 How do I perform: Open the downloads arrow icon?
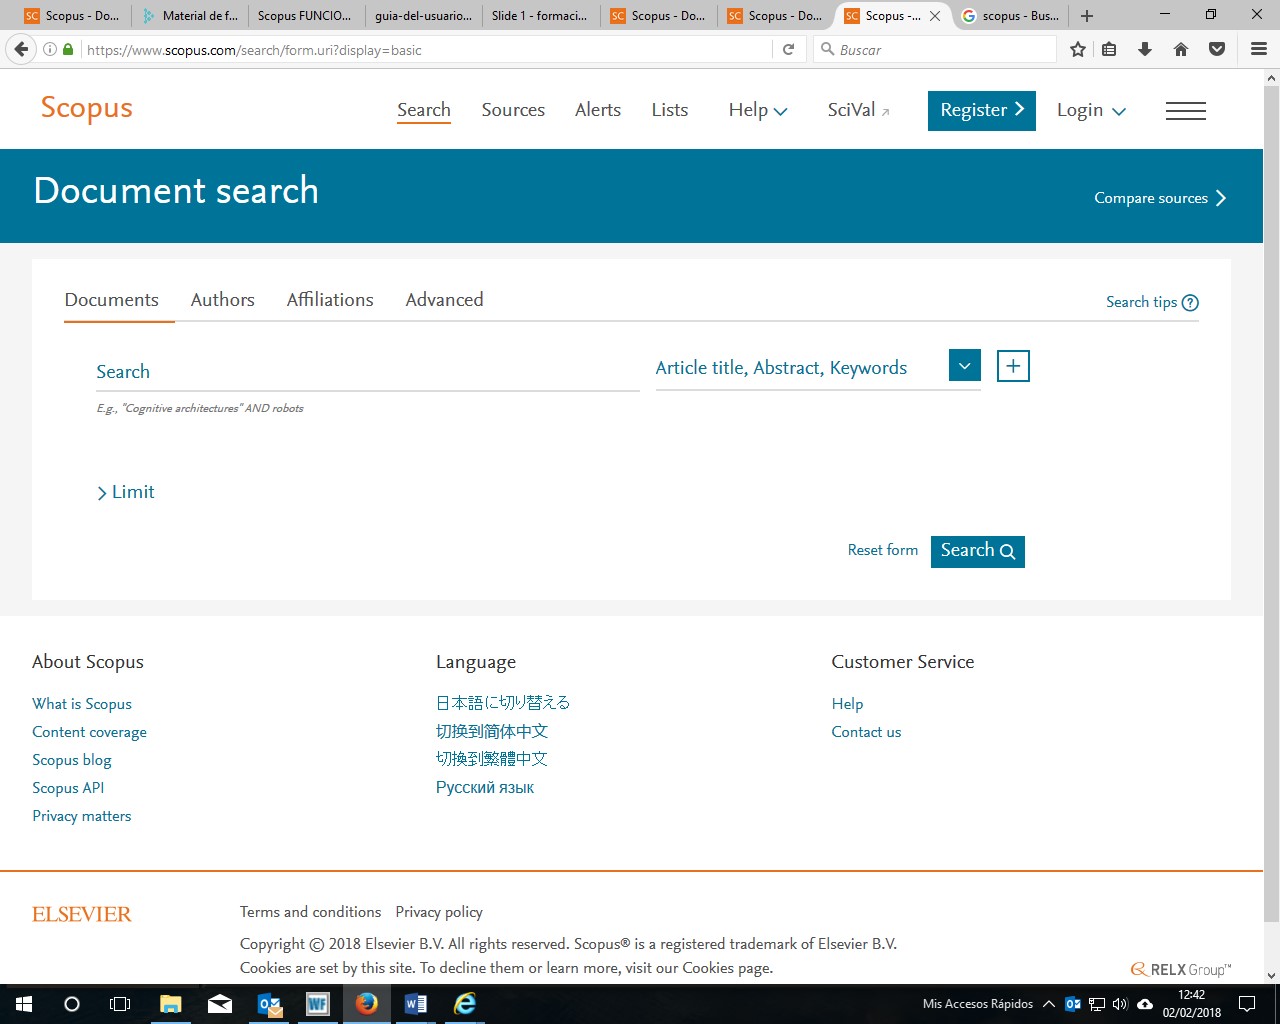point(1145,49)
